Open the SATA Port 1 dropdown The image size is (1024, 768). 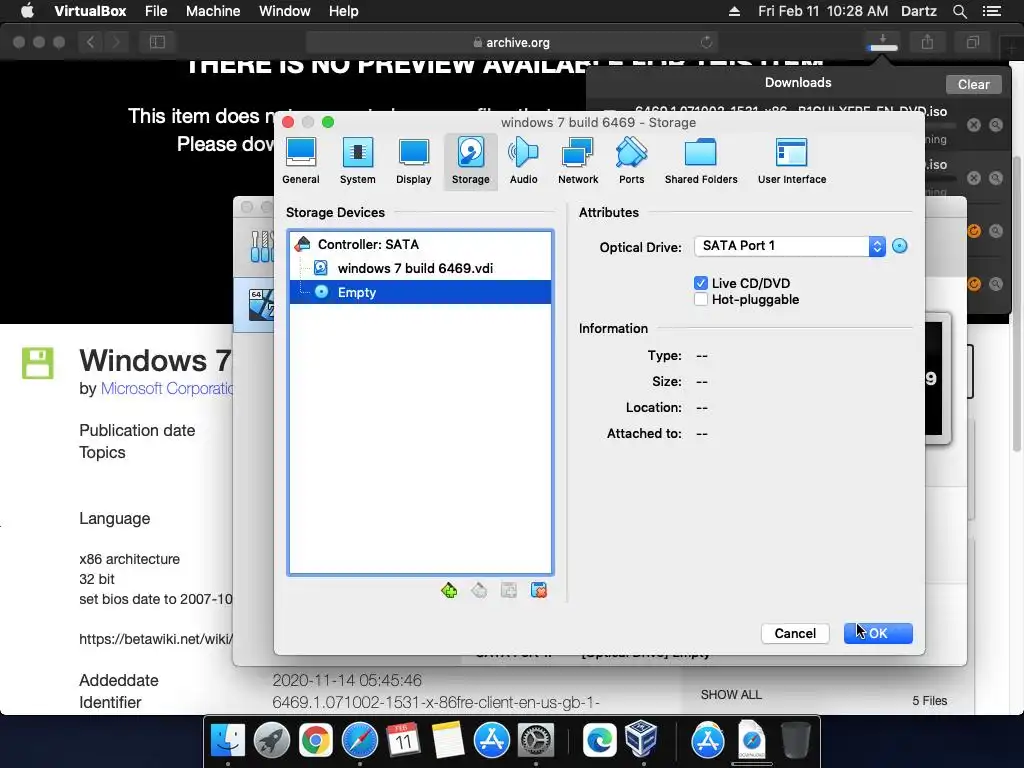[790, 246]
